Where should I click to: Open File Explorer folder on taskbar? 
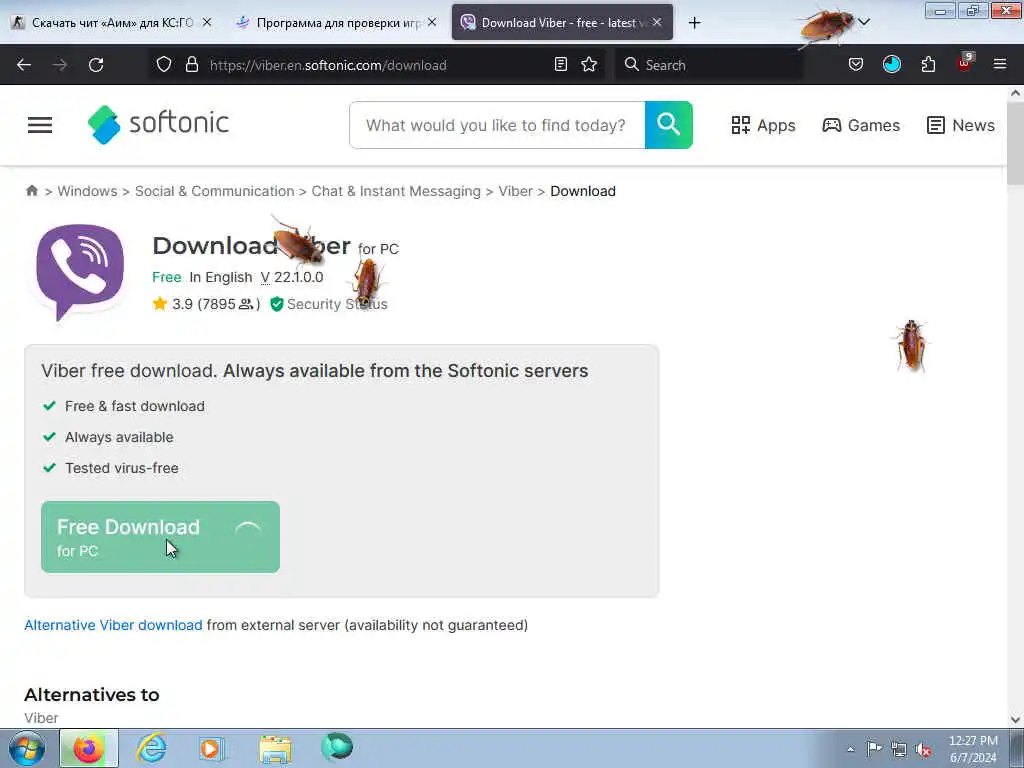pos(275,749)
